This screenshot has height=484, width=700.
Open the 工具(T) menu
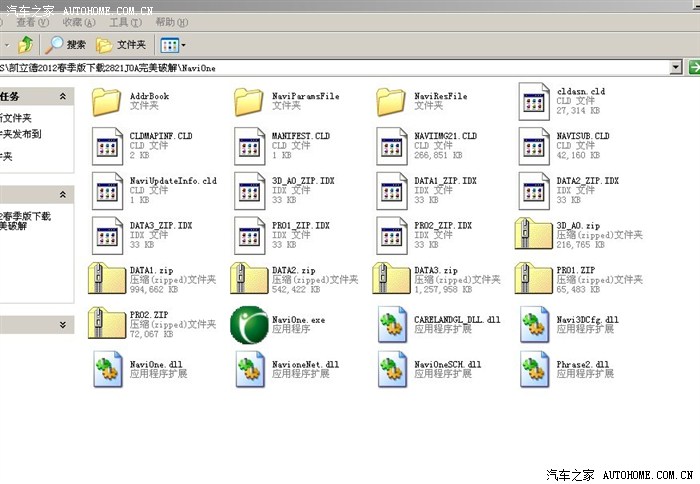pos(124,22)
